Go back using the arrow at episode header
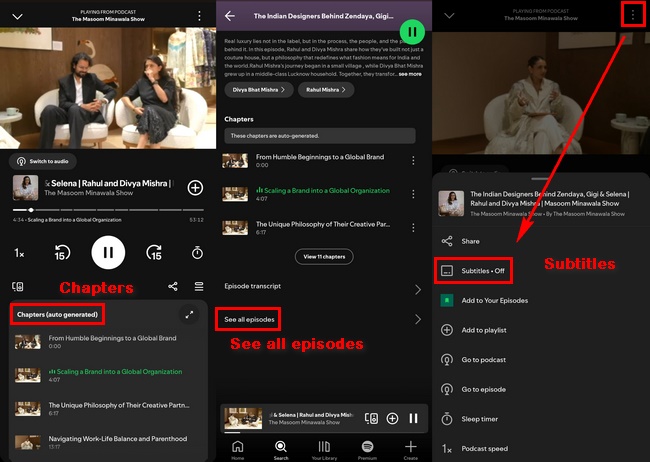Screen dimensions: 650x462 coord(230,16)
